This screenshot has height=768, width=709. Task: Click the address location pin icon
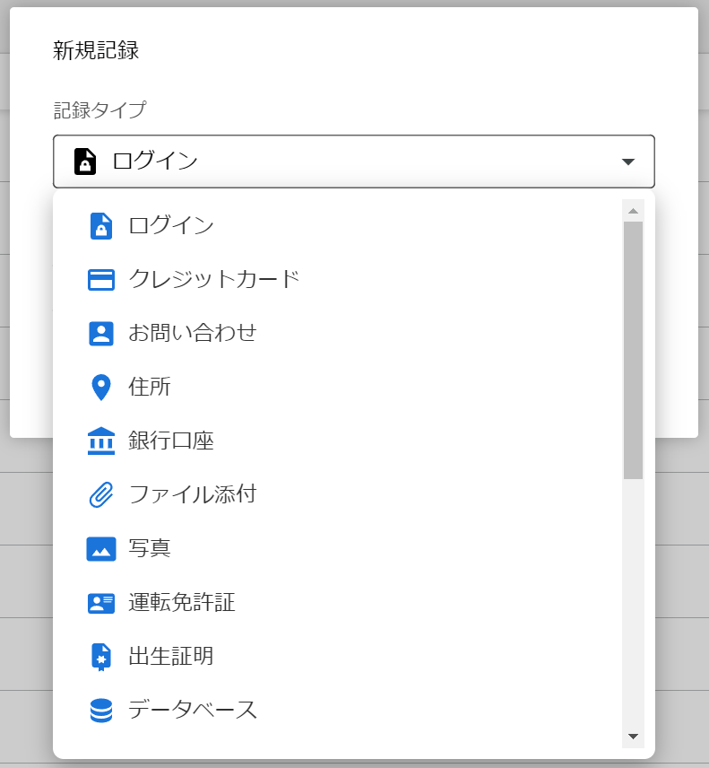[x=101, y=387]
